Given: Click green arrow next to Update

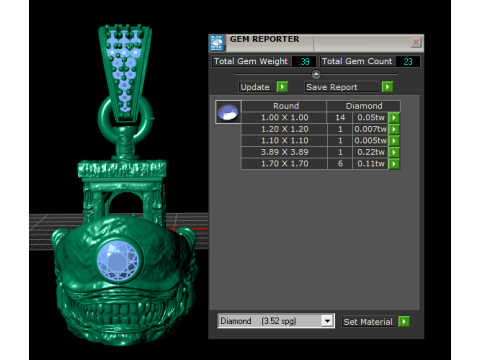Looking at the screenshot, I should 282,87.
